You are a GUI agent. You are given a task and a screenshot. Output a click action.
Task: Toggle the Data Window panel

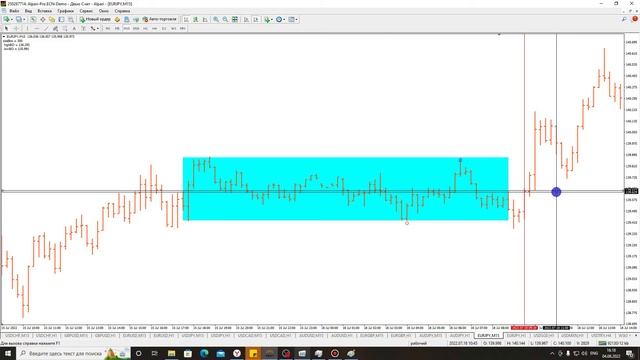click(x=42, y=19)
